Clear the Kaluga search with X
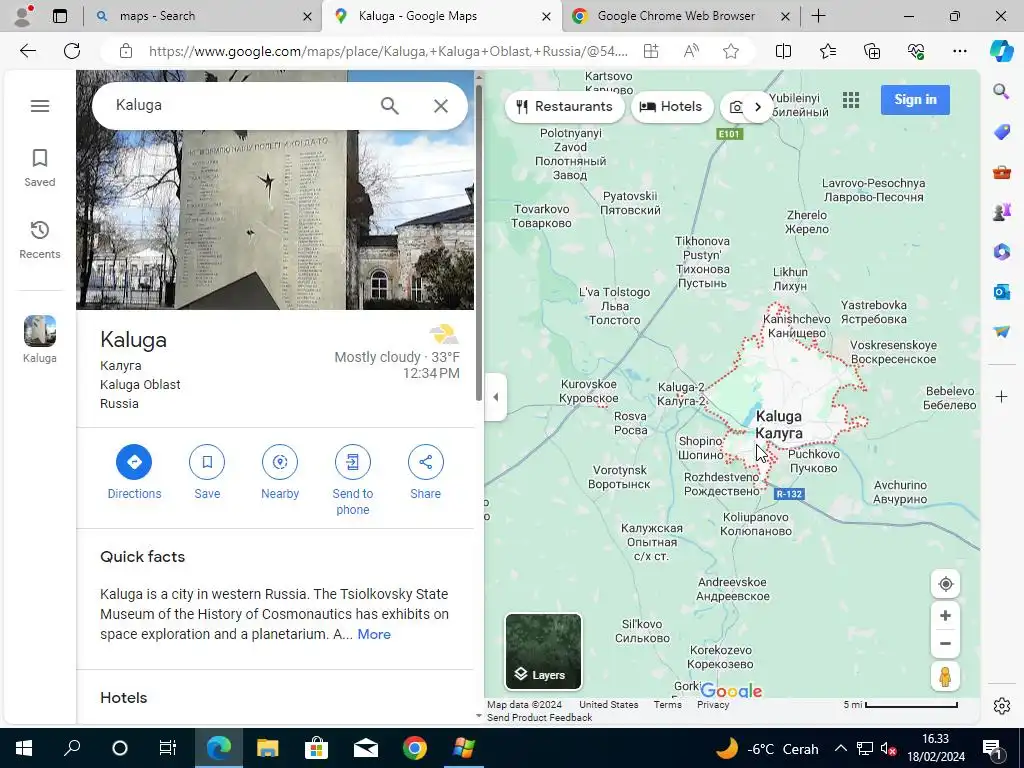Screen dimensions: 1024x768 coord(441,105)
